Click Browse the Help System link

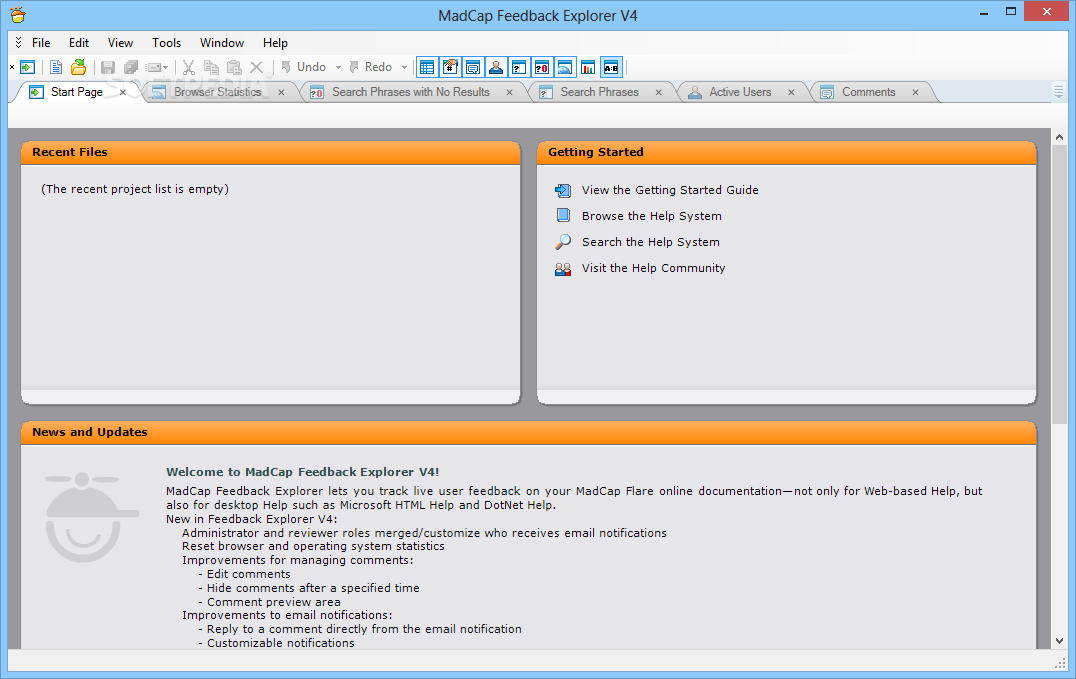coord(652,216)
